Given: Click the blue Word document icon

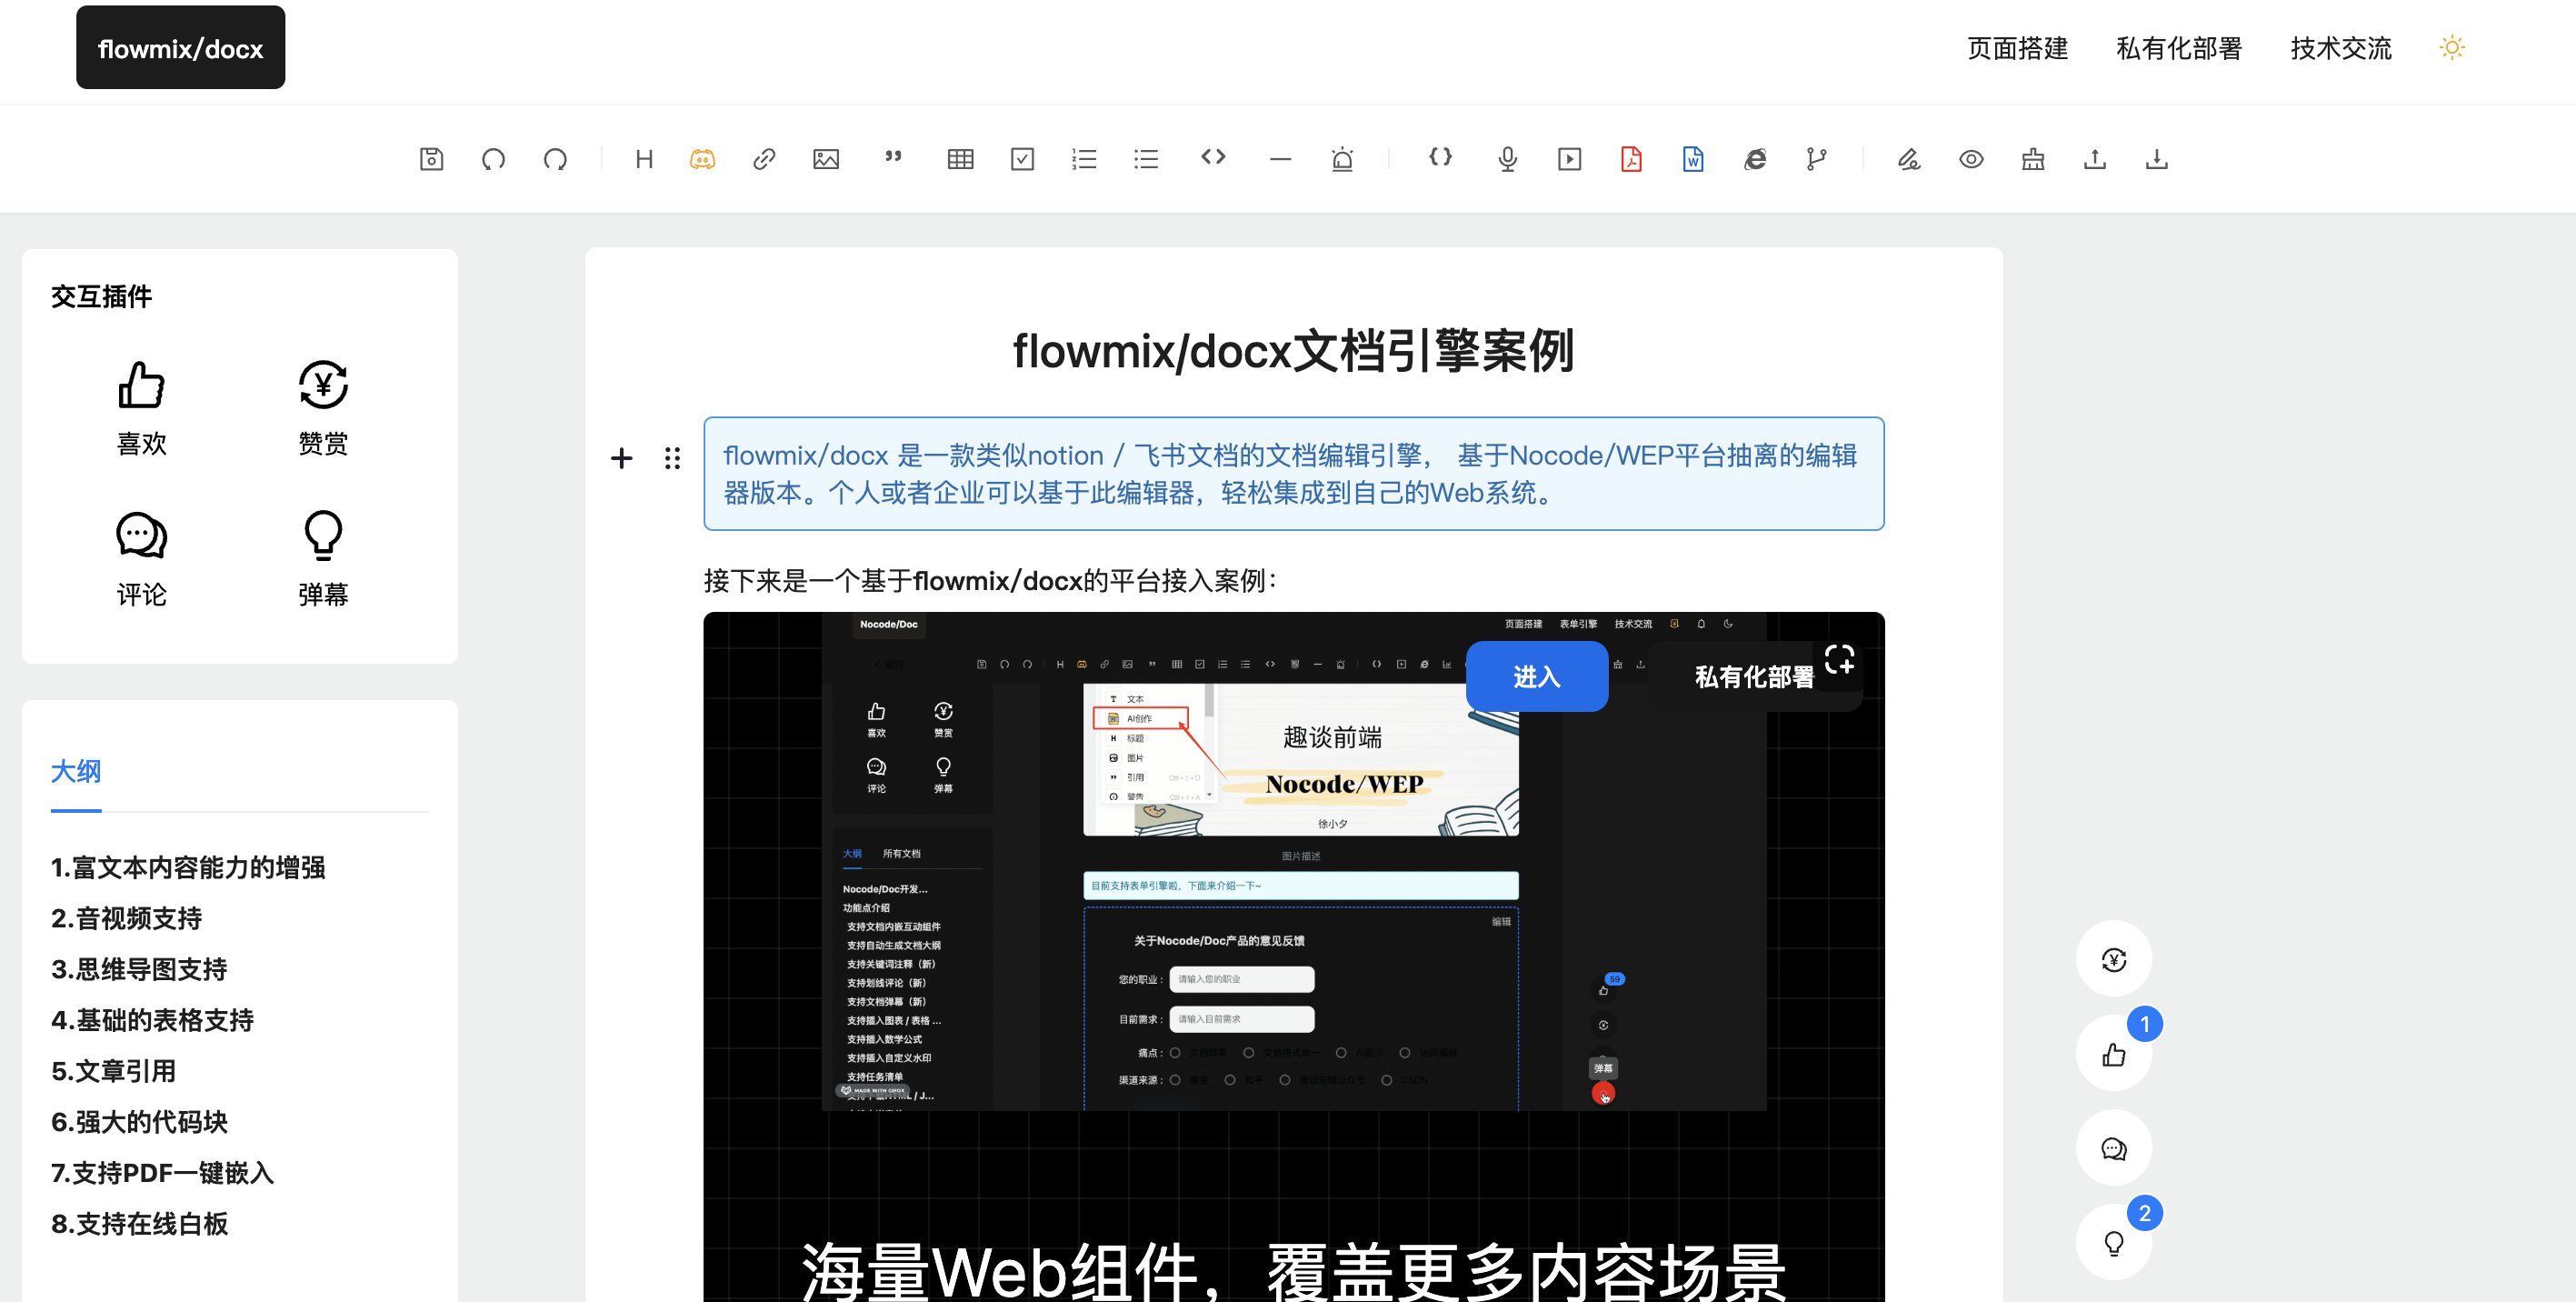Looking at the screenshot, I should click(1693, 159).
